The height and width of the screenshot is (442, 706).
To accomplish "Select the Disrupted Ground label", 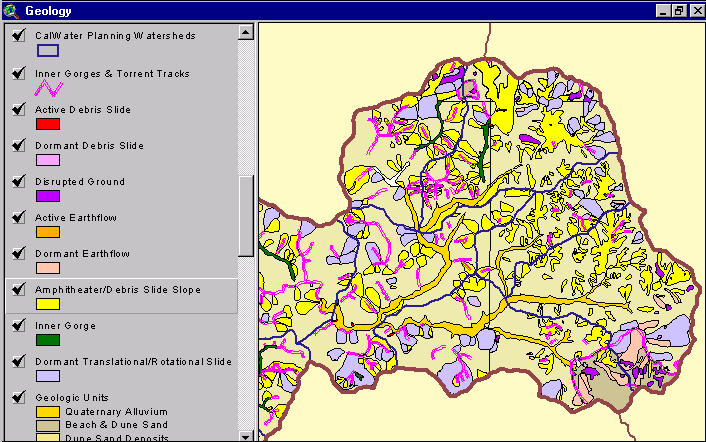I will (80, 181).
